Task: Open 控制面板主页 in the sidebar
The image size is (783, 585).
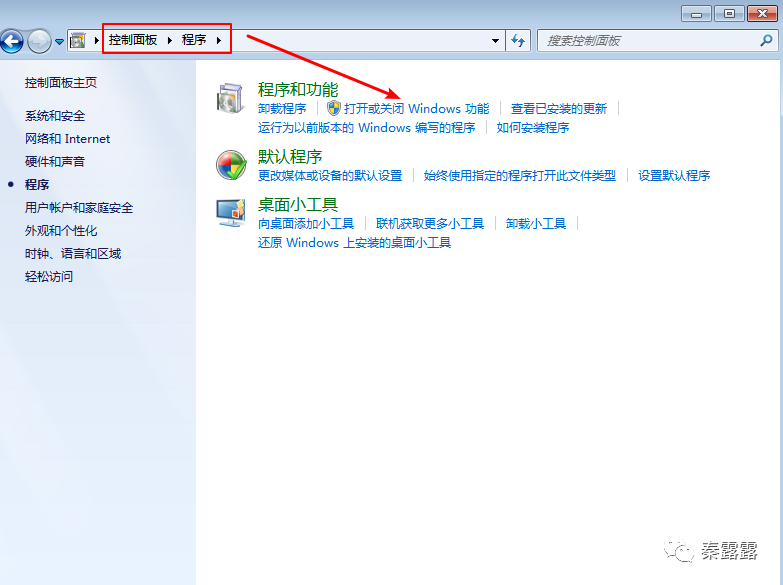Action: pyautogui.click(x=61, y=82)
